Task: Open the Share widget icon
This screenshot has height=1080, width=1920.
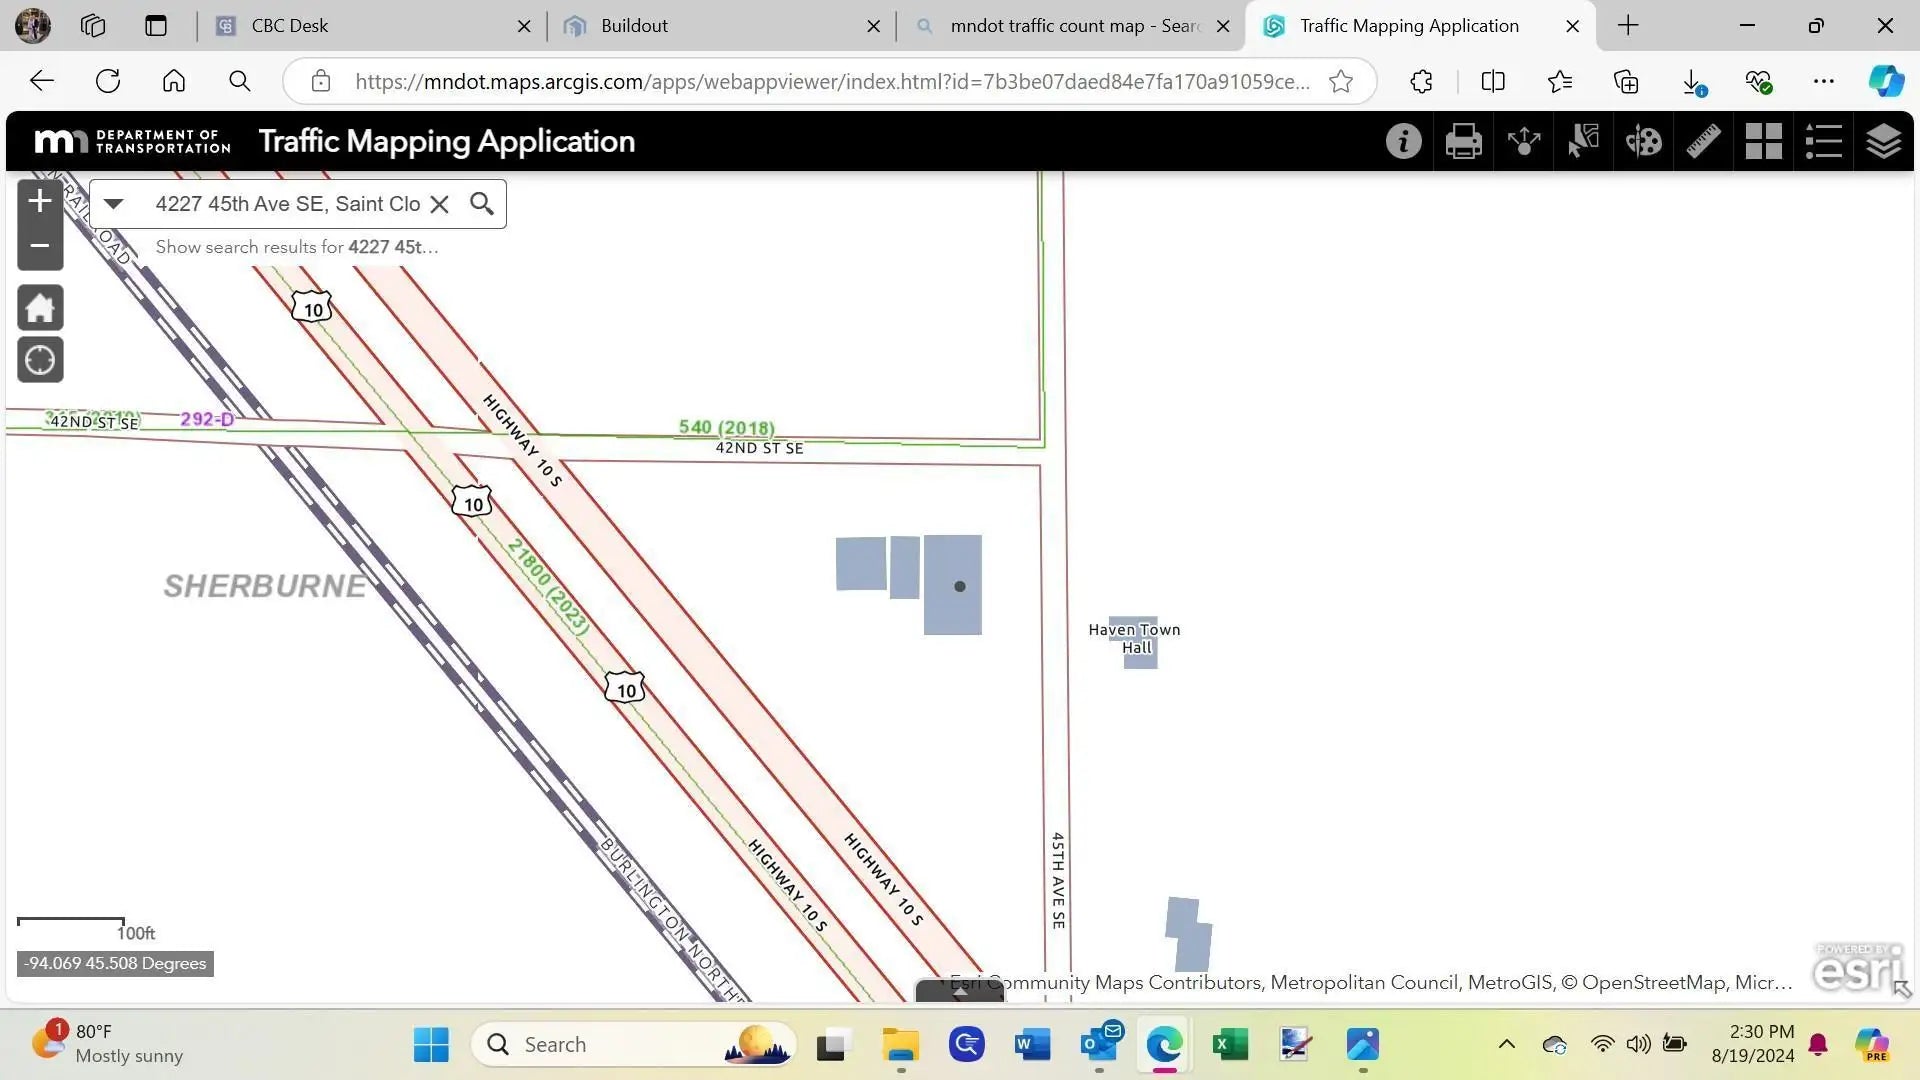Action: coord(1523,141)
